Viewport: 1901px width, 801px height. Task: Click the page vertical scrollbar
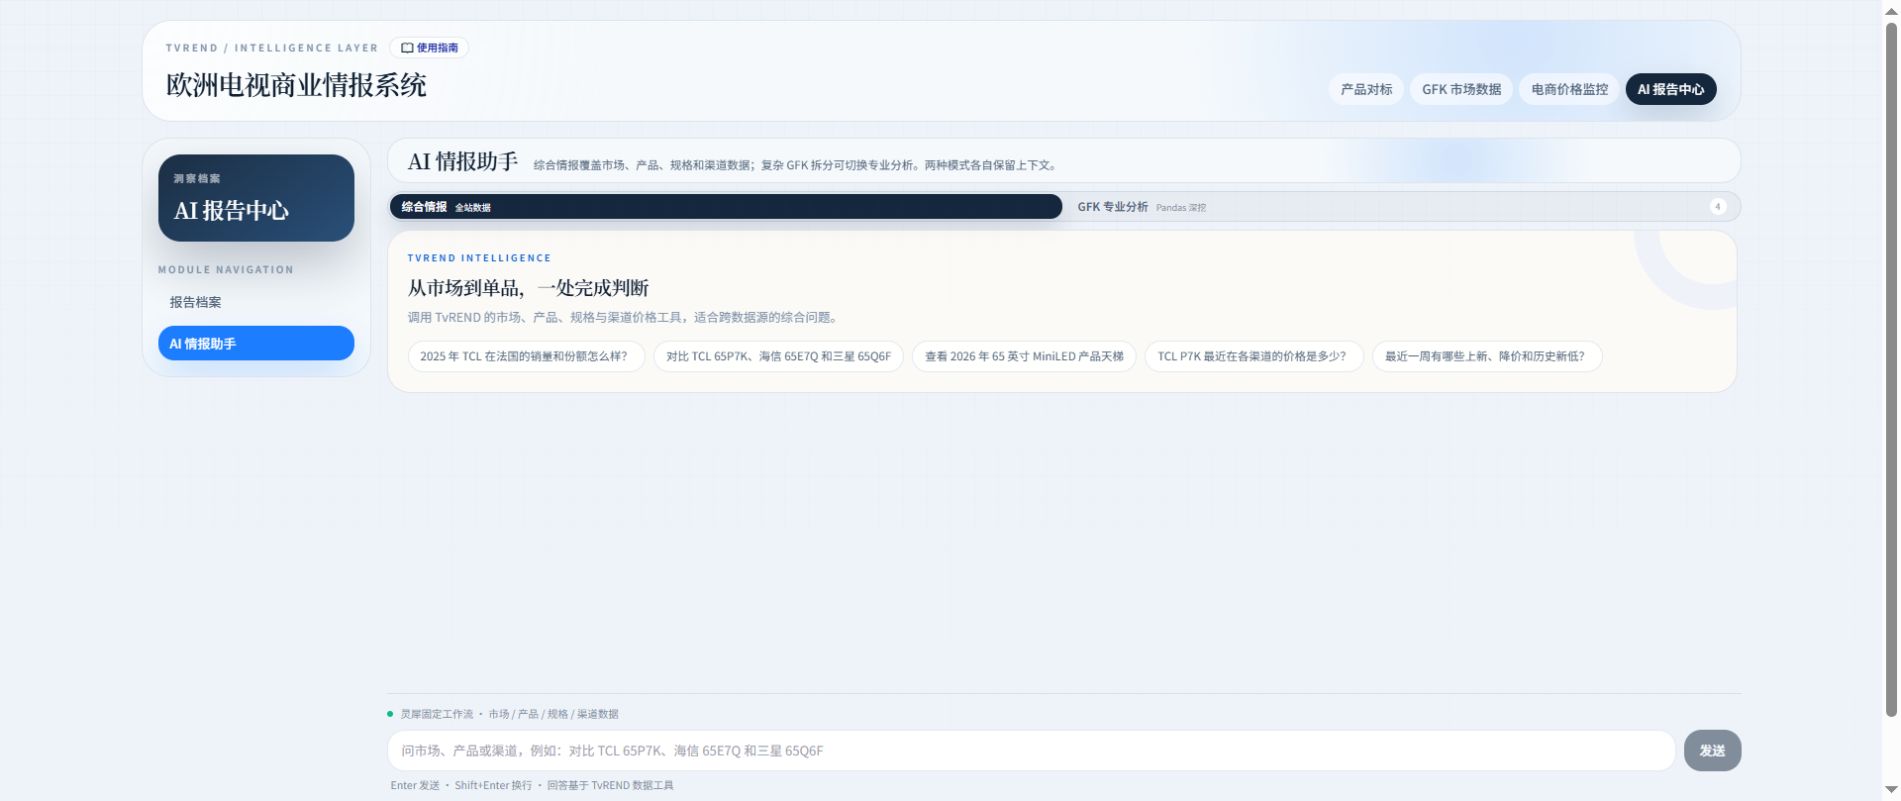[x=1891, y=368]
